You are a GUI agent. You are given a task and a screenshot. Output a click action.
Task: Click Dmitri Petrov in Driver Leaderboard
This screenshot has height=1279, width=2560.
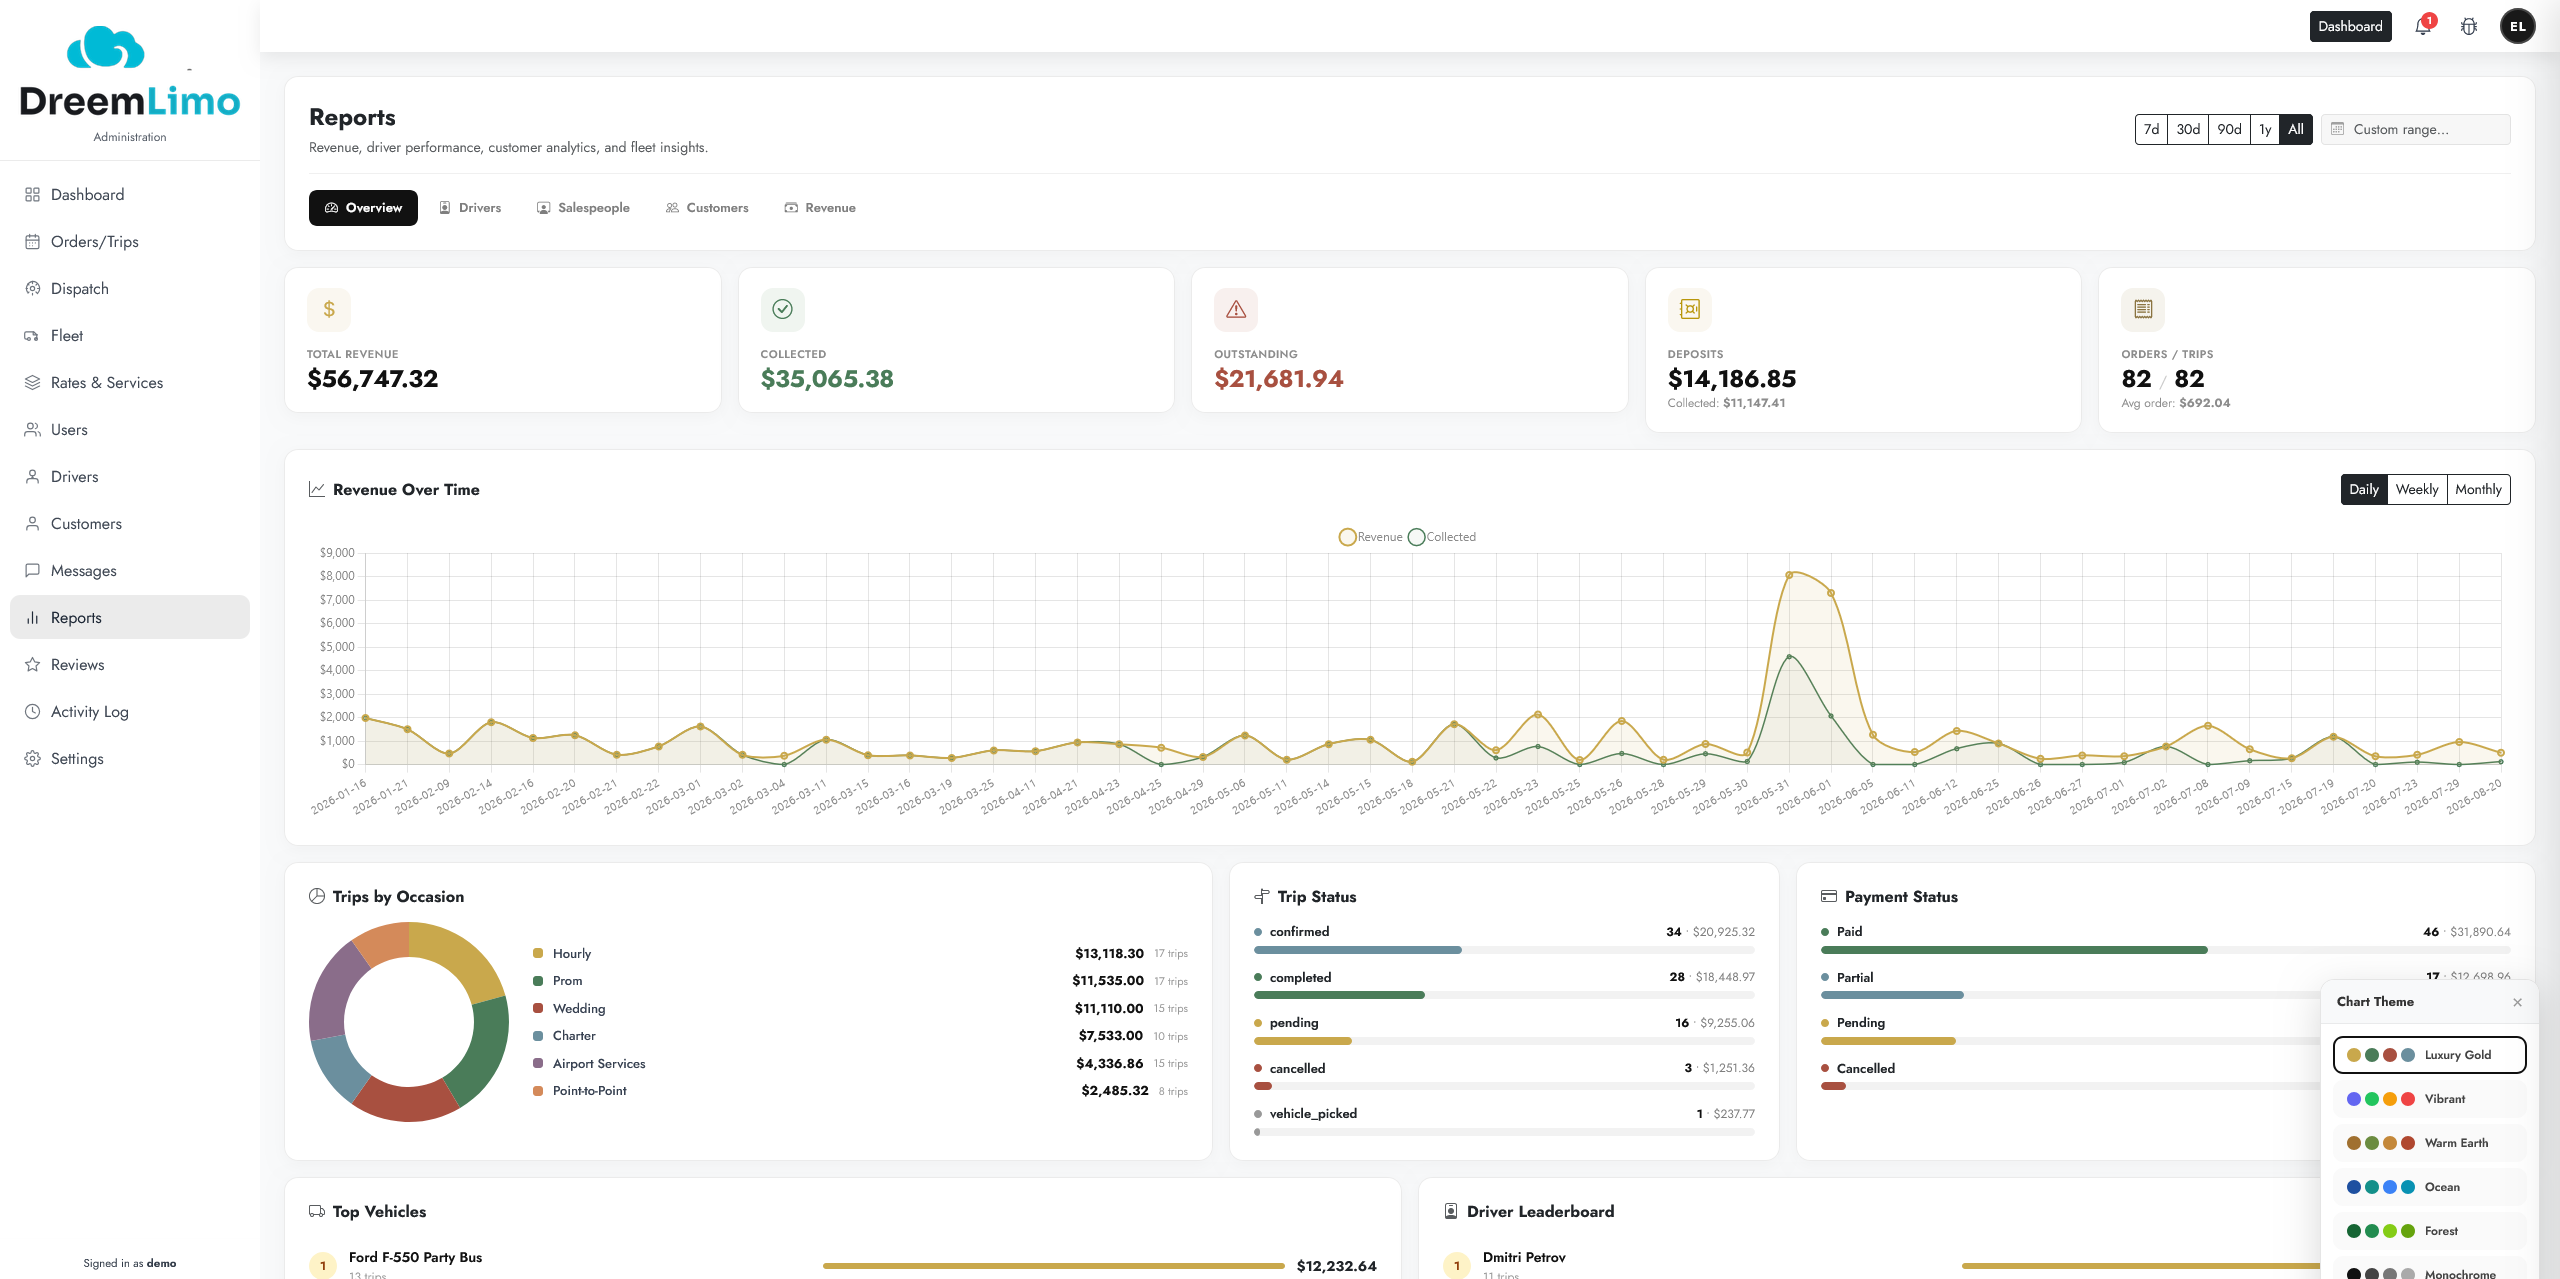pos(1524,1257)
